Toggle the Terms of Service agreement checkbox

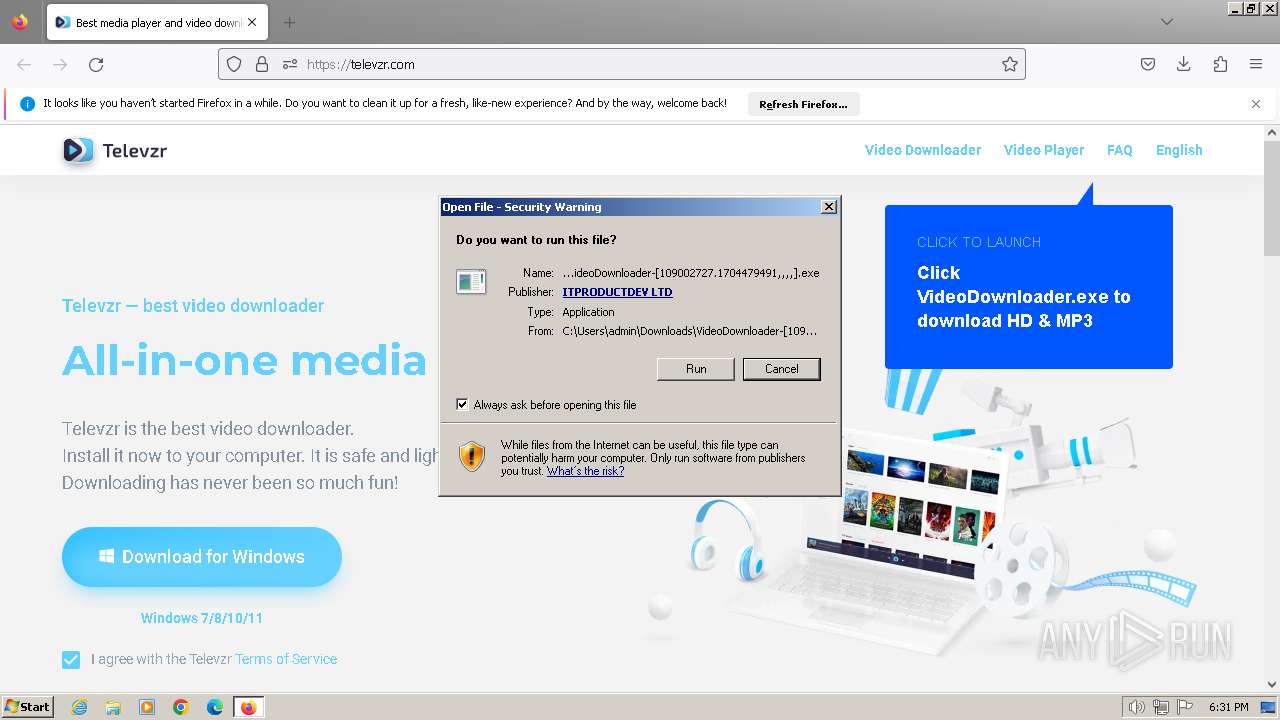(71, 660)
